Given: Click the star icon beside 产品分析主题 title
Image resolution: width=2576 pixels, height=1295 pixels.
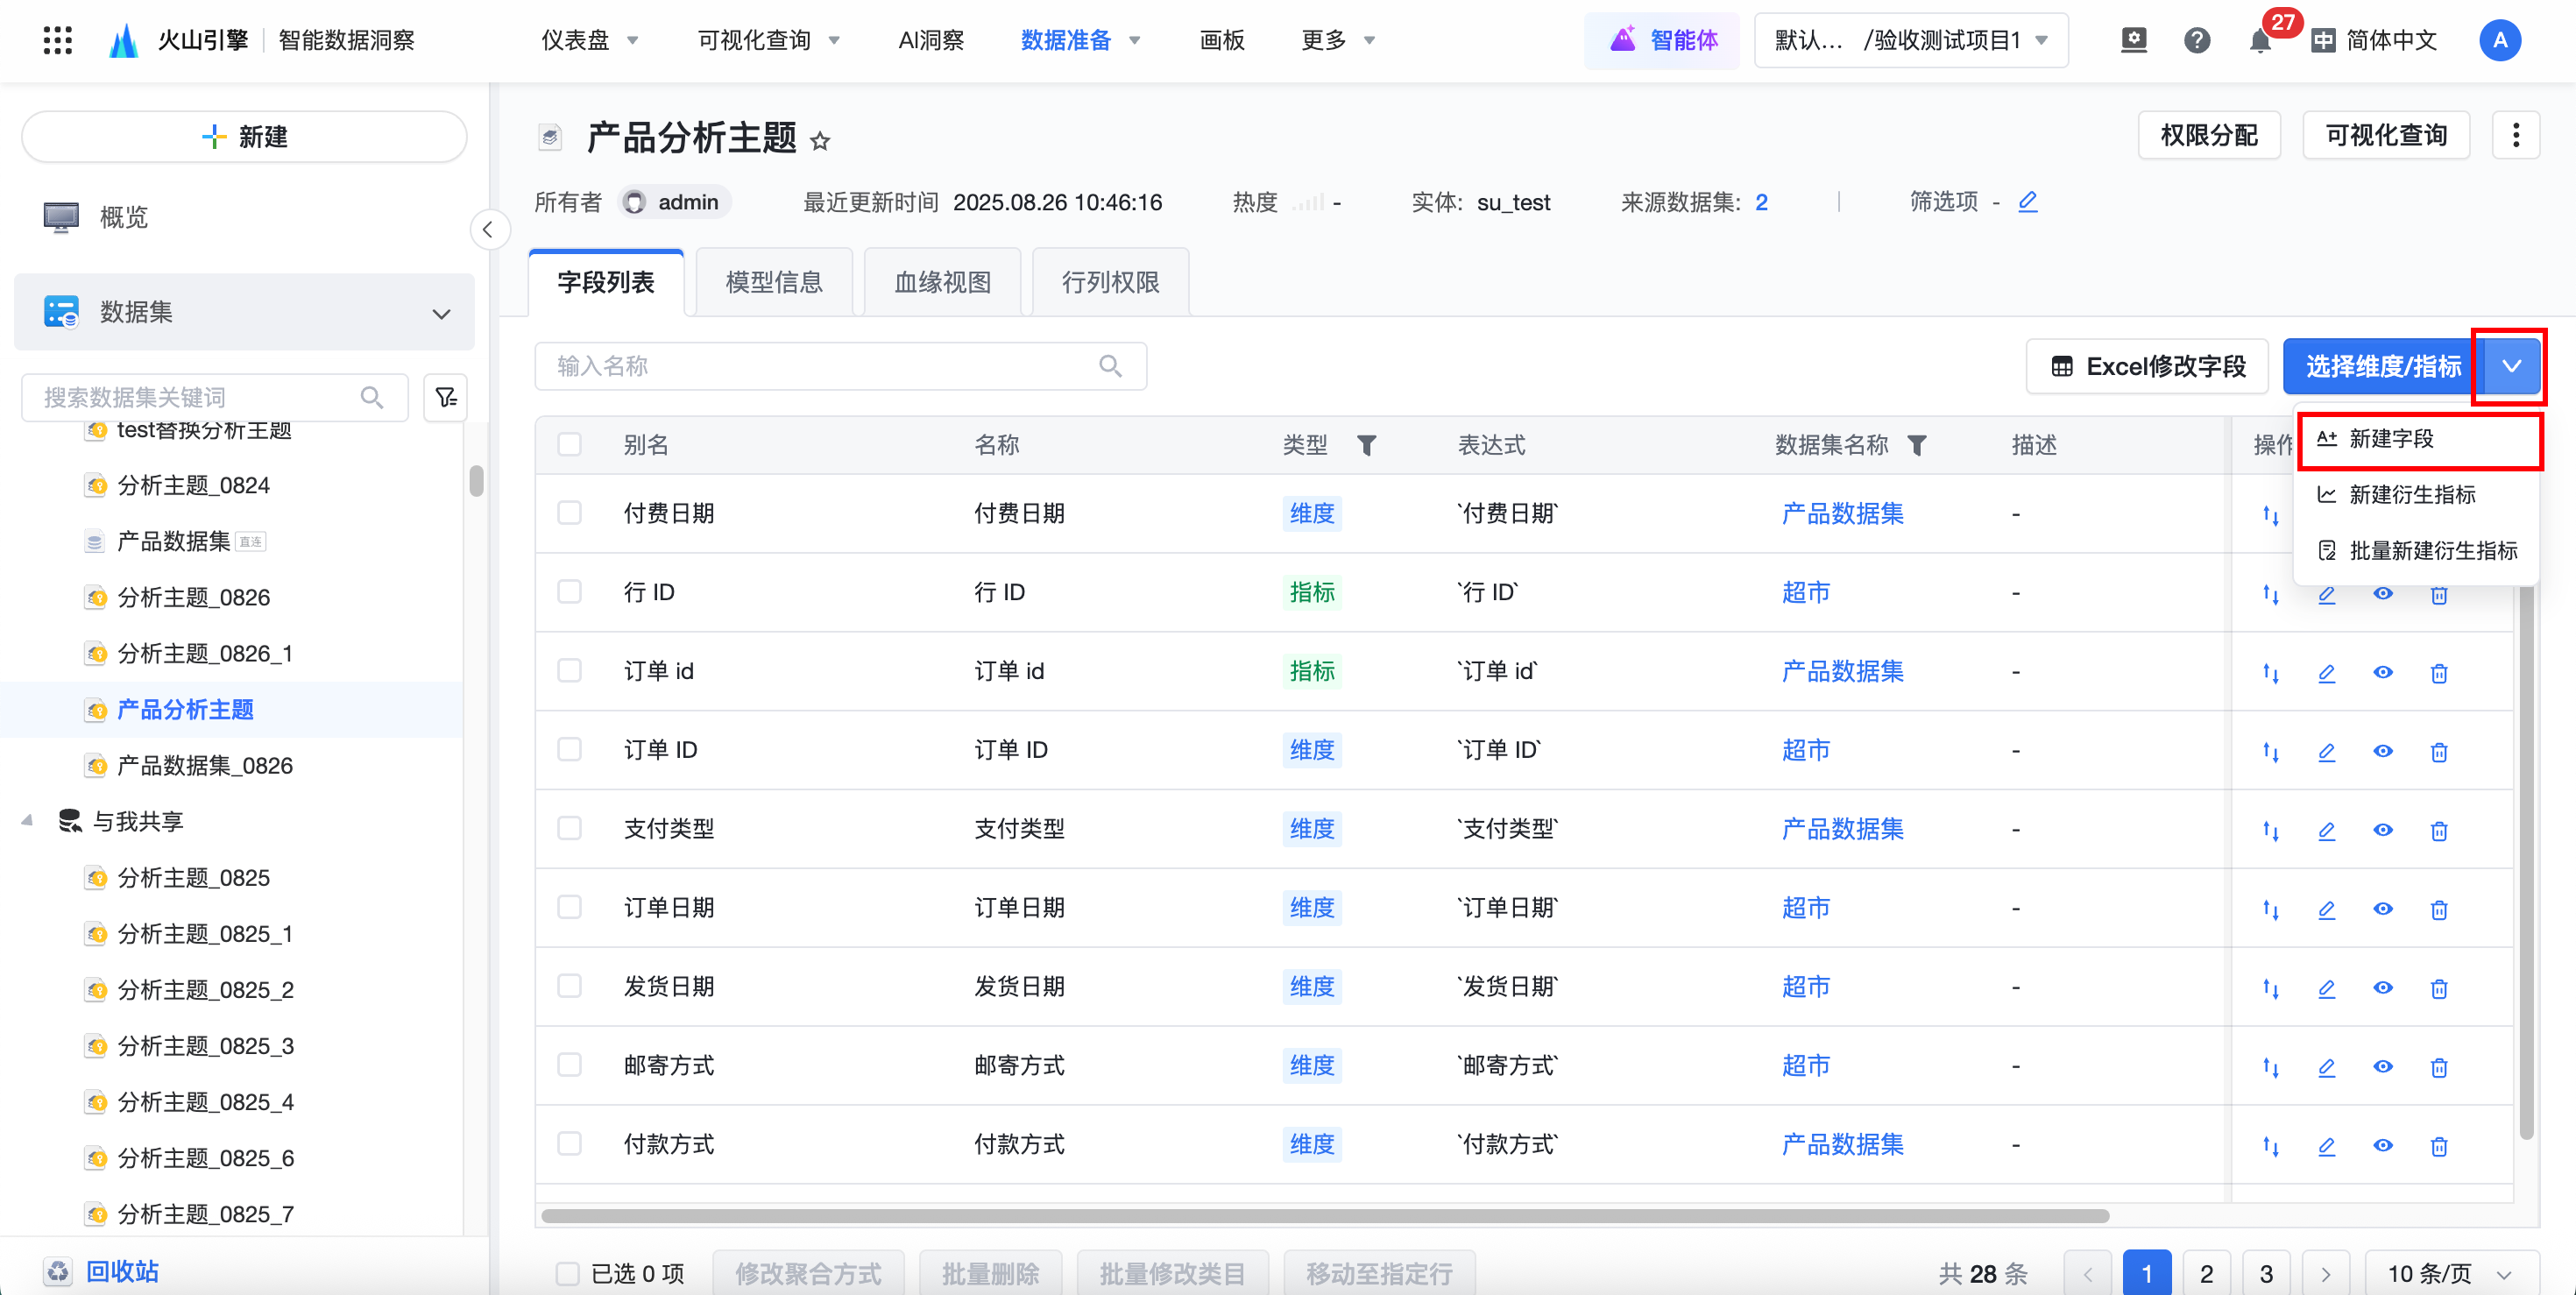Looking at the screenshot, I should [820, 141].
